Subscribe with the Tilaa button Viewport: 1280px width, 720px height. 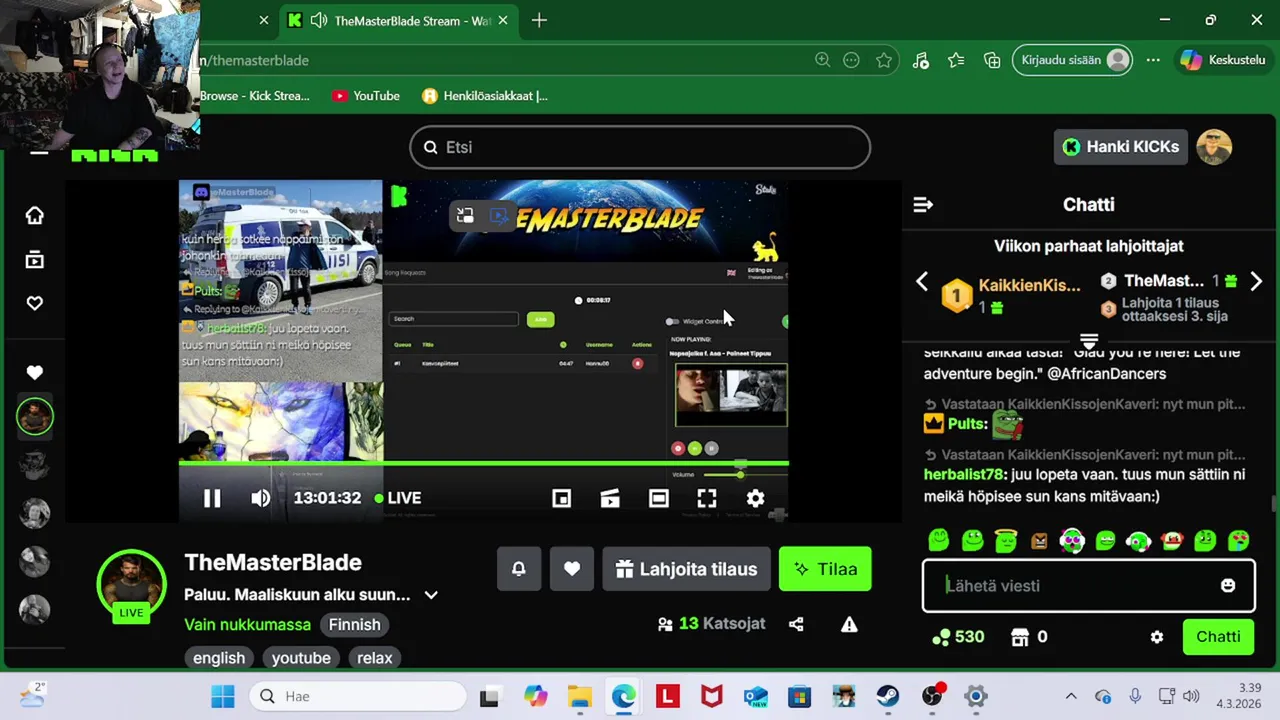(825, 569)
